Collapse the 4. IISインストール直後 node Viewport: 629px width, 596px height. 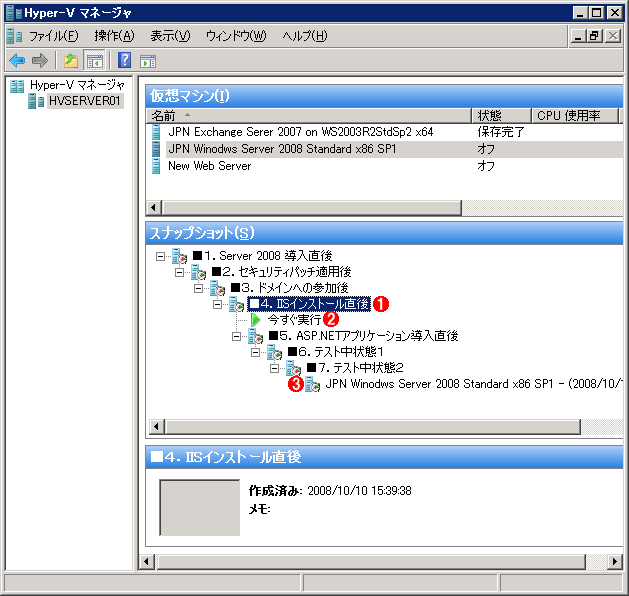coord(217,304)
